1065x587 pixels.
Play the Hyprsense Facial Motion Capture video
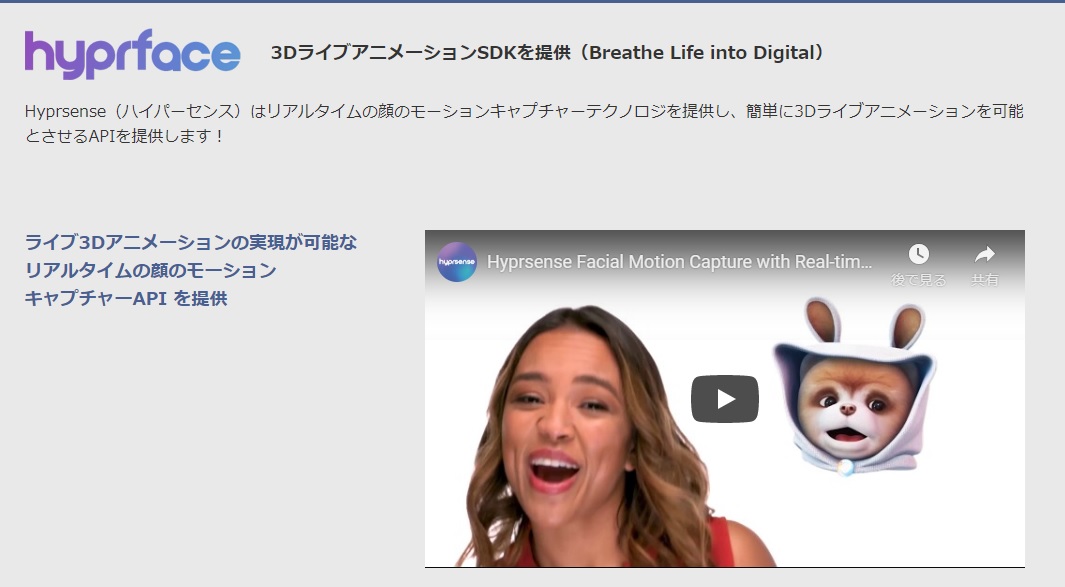coord(724,399)
